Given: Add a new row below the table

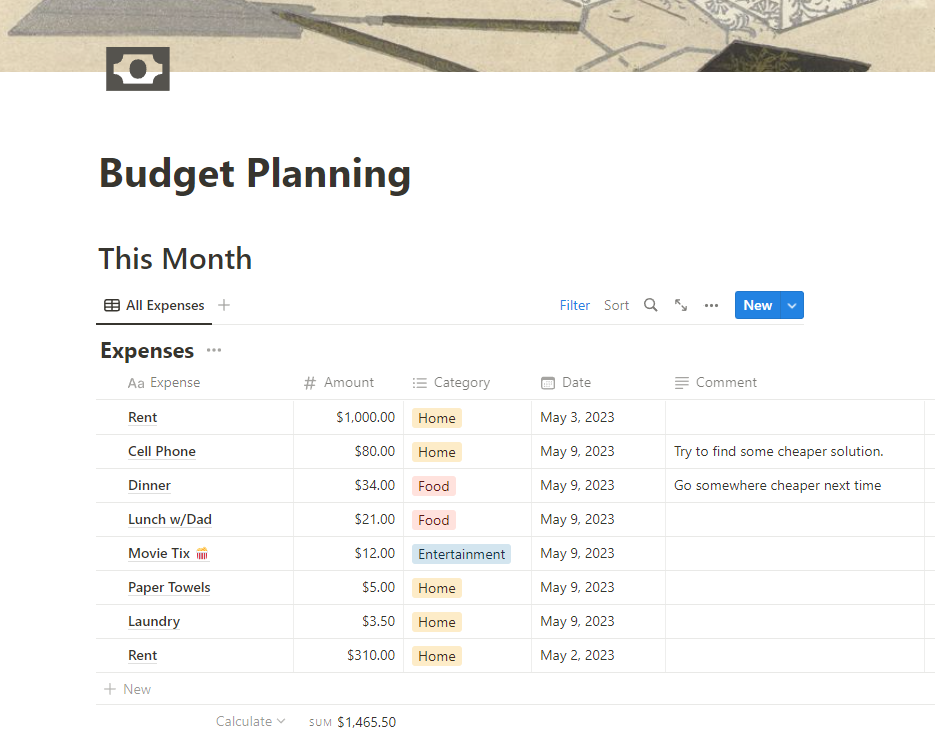Looking at the screenshot, I should pyautogui.click(x=128, y=689).
